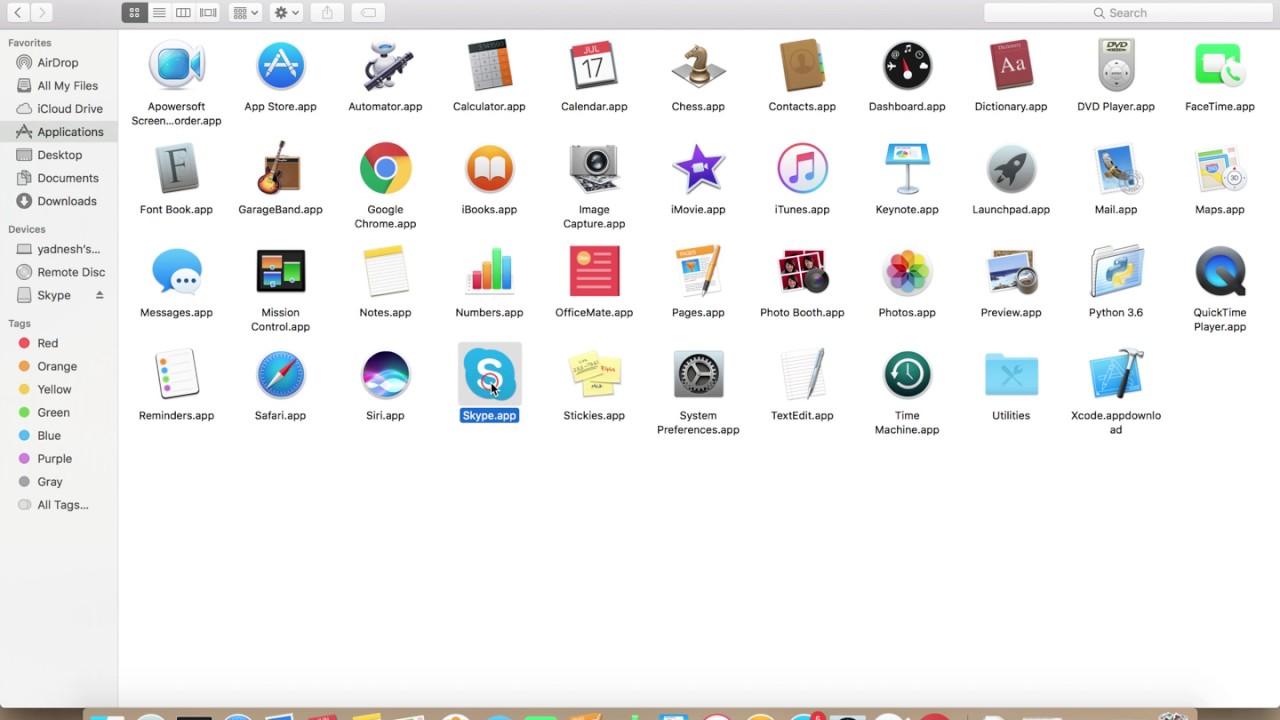
Task: Select the Calendar.app icon
Action: pos(594,66)
